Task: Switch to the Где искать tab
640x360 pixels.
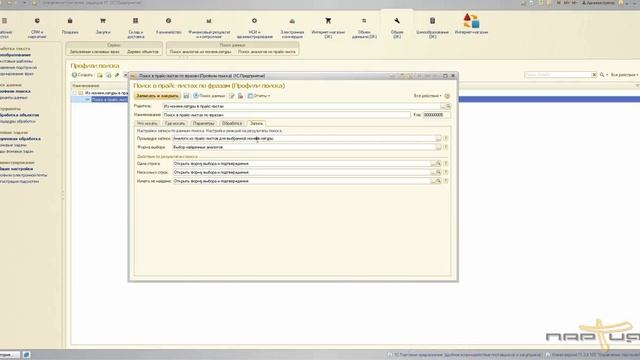Action: pos(175,123)
